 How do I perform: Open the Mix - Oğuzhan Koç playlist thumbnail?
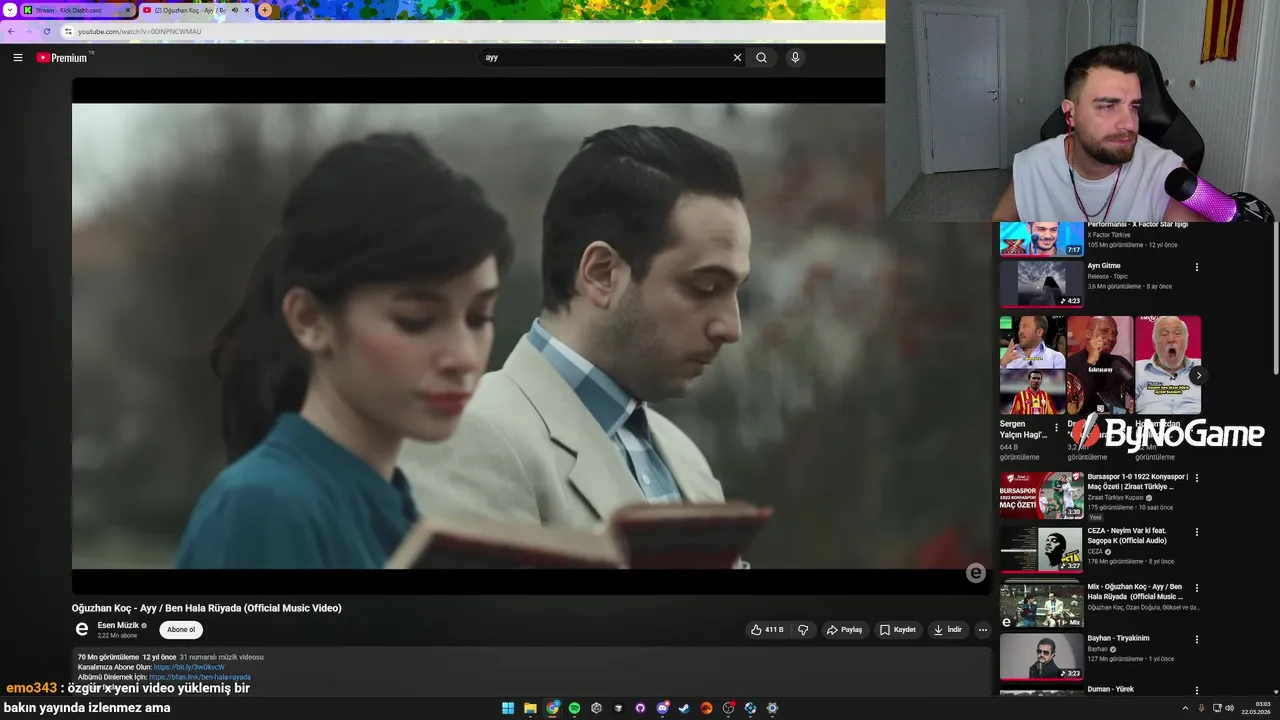click(x=1042, y=604)
